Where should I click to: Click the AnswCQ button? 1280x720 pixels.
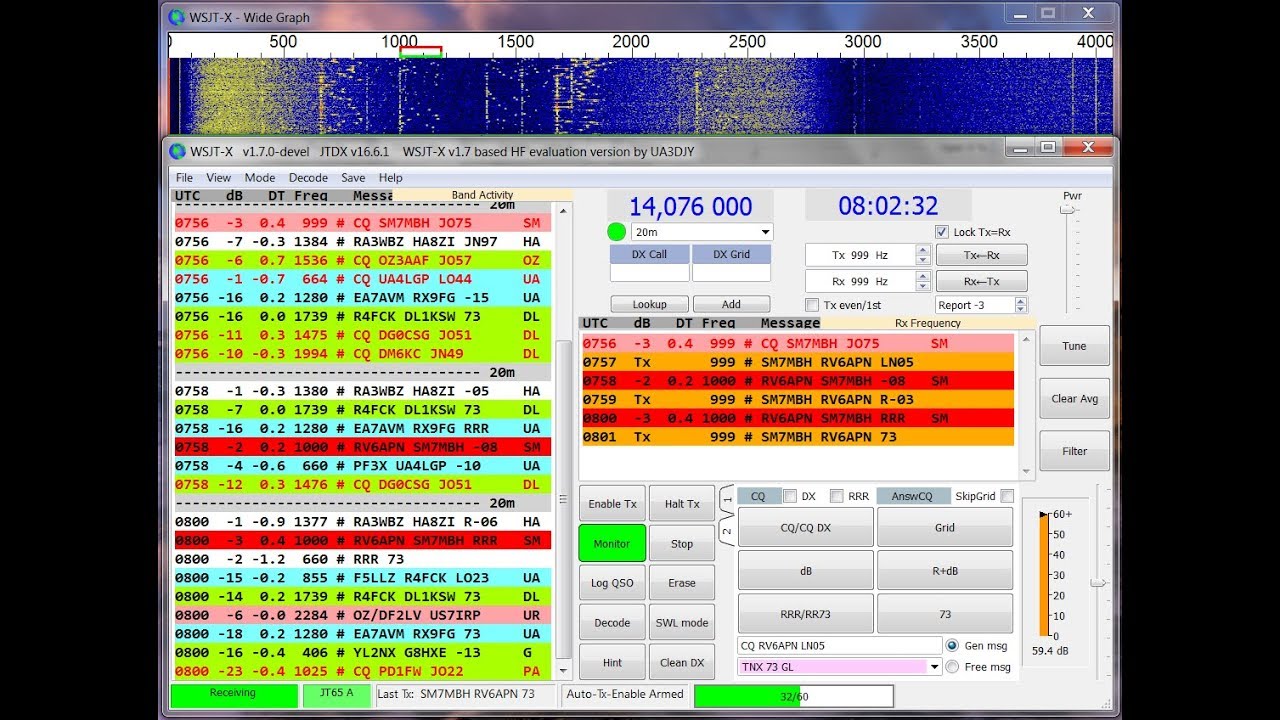click(912, 496)
